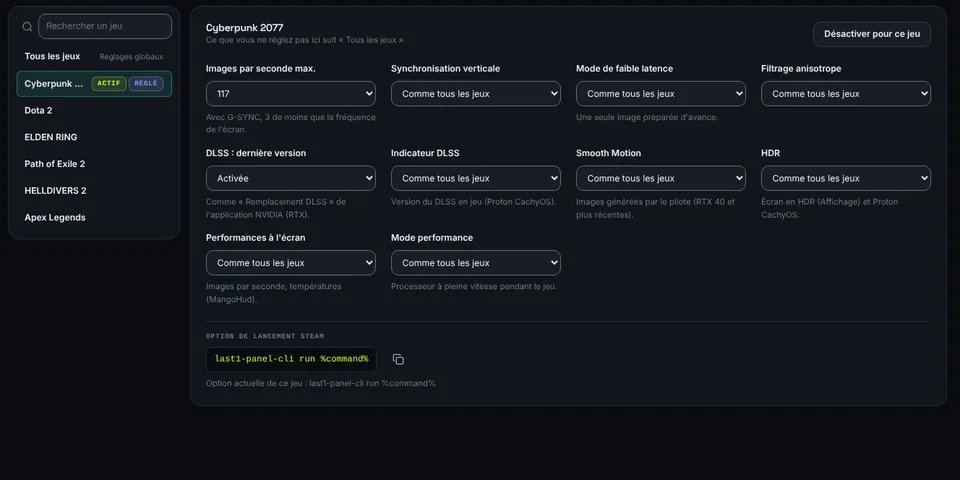Open 'Performances à l'écran' dropdown
This screenshot has width=960, height=480.
pos(291,263)
